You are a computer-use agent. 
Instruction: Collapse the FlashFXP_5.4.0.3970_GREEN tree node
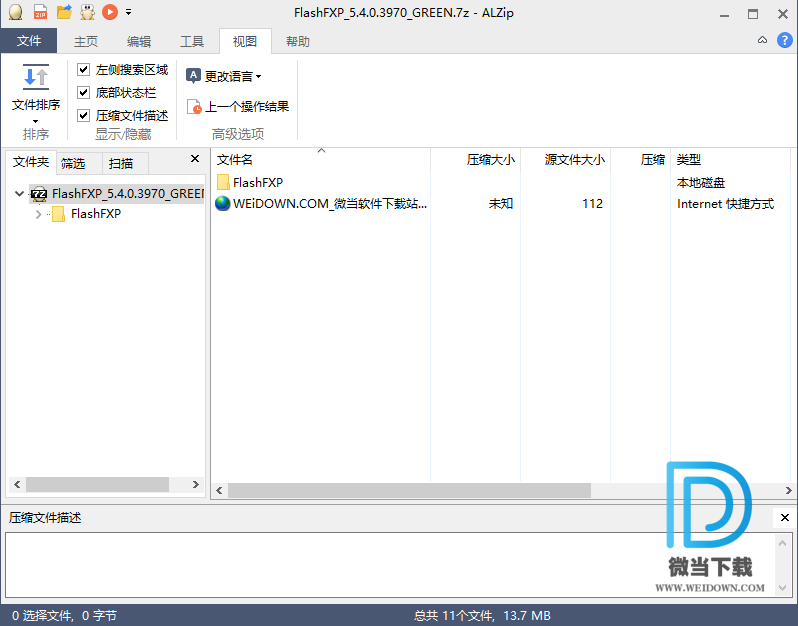(x=19, y=193)
